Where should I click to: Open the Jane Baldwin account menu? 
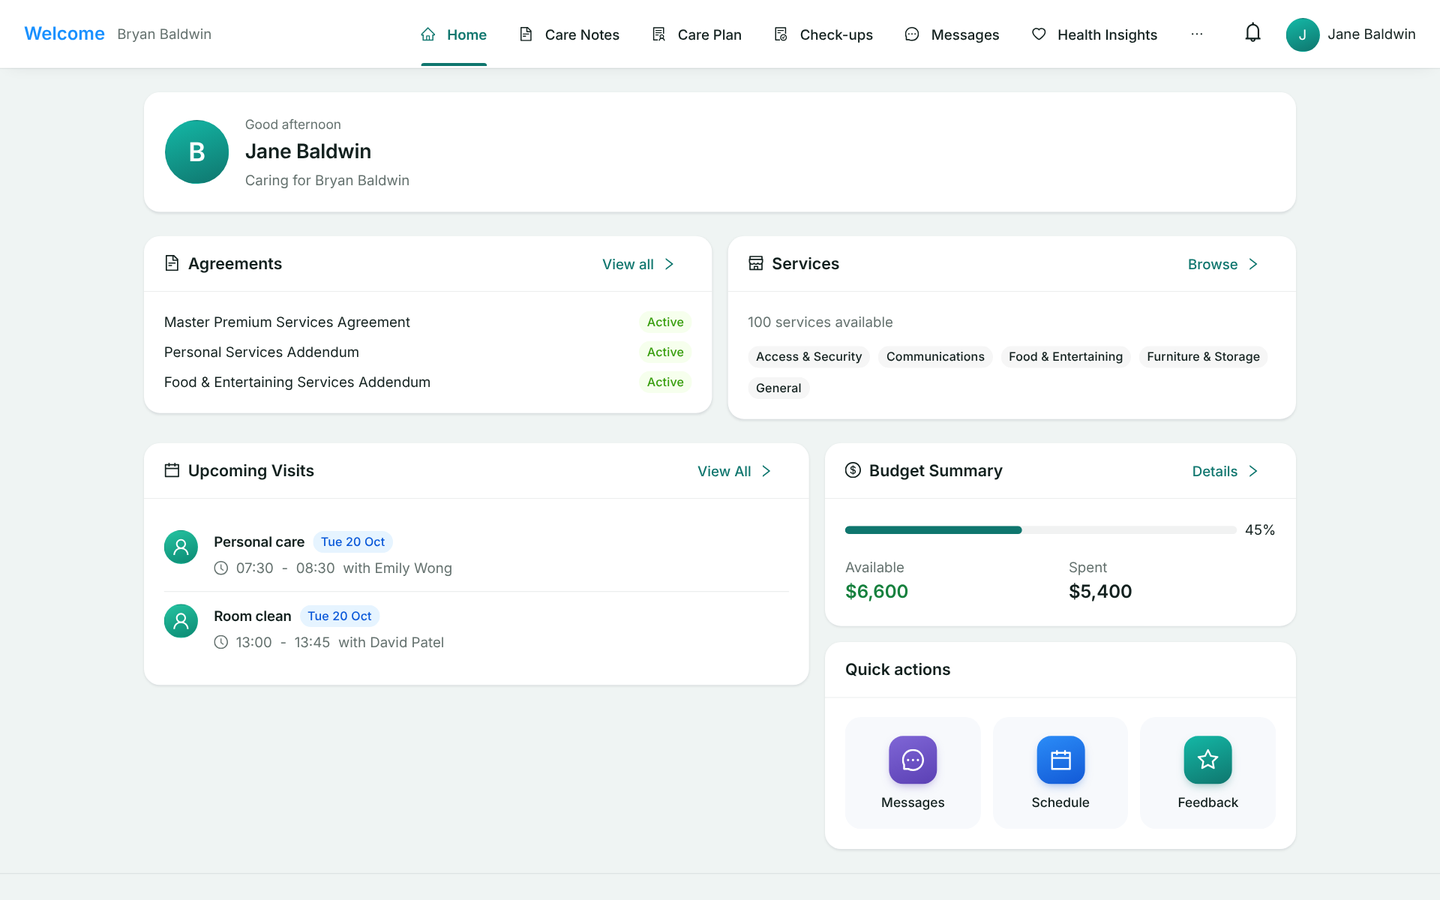pyautogui.click(x=1351, y=34)
